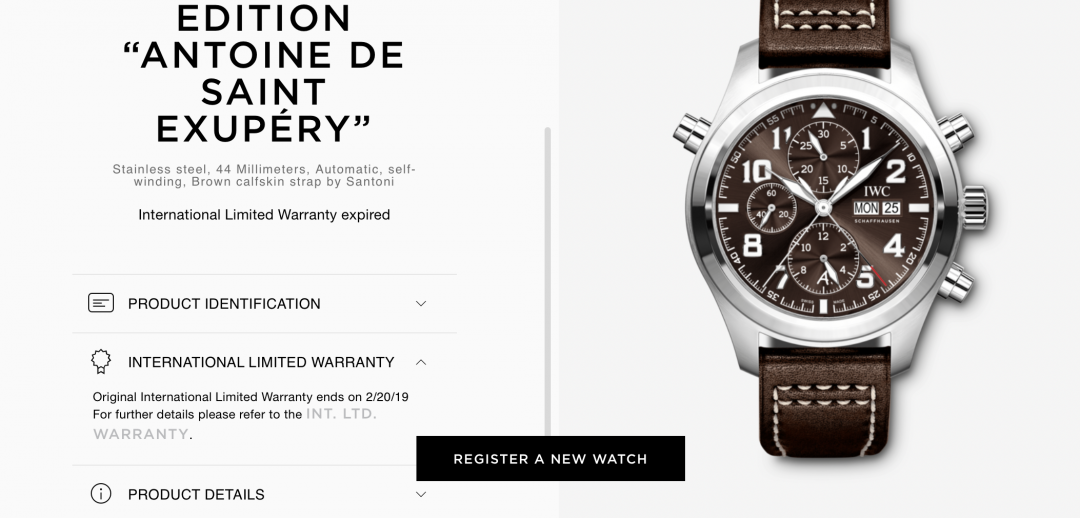Click the brown leather strap below the case
Viewport: 1080px width, 518px height.
click(824, 400)
